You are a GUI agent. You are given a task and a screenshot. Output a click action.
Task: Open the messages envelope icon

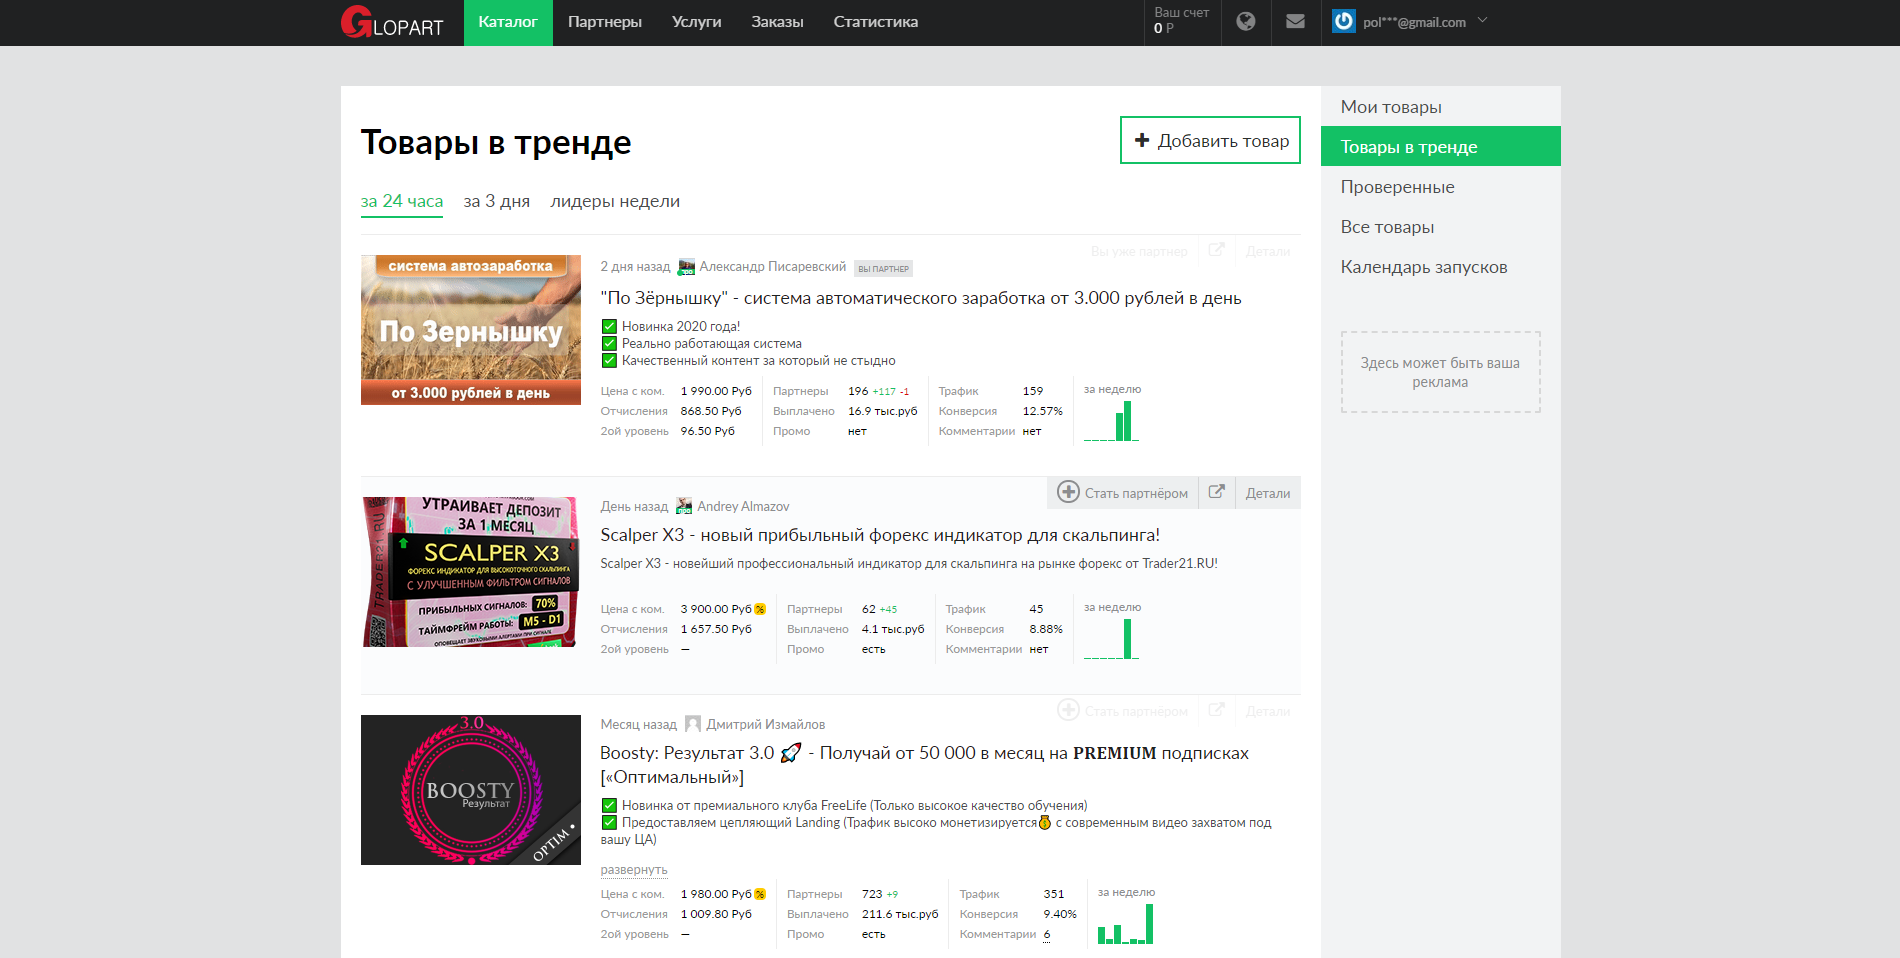(1295, 22)
